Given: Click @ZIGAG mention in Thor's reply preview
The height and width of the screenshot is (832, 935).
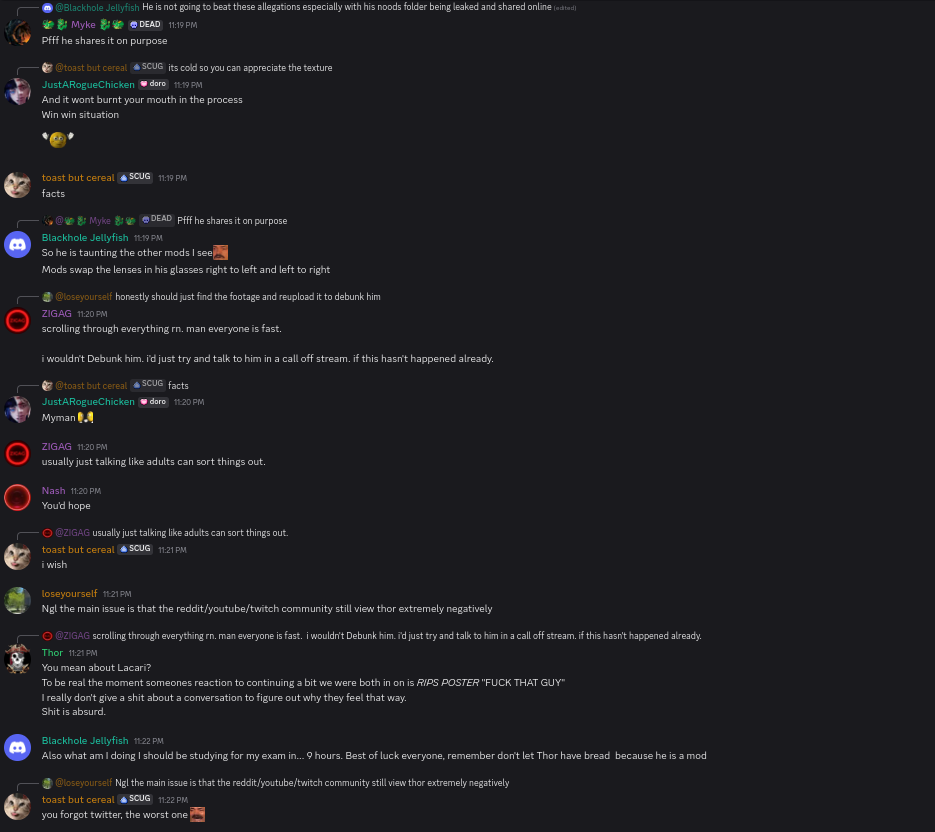Looking at the screenshot, I should [x=72, y=636].
